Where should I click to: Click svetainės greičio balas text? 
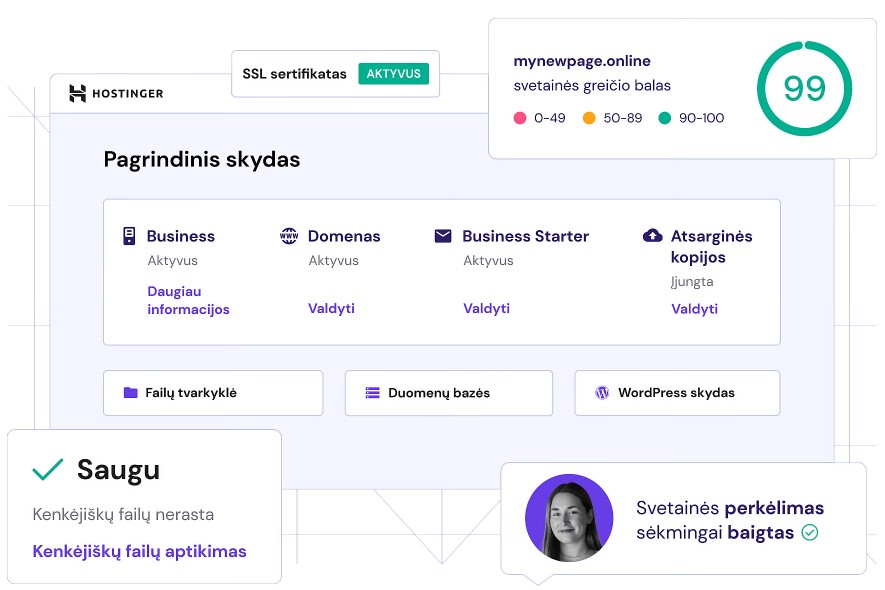592,86
